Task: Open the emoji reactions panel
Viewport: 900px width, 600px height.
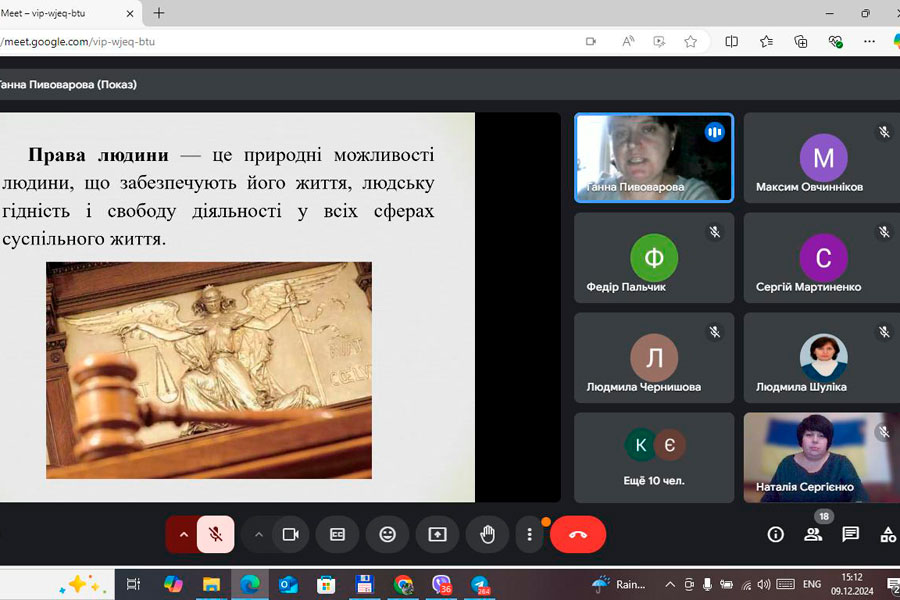Action: [x=387, y=535]
